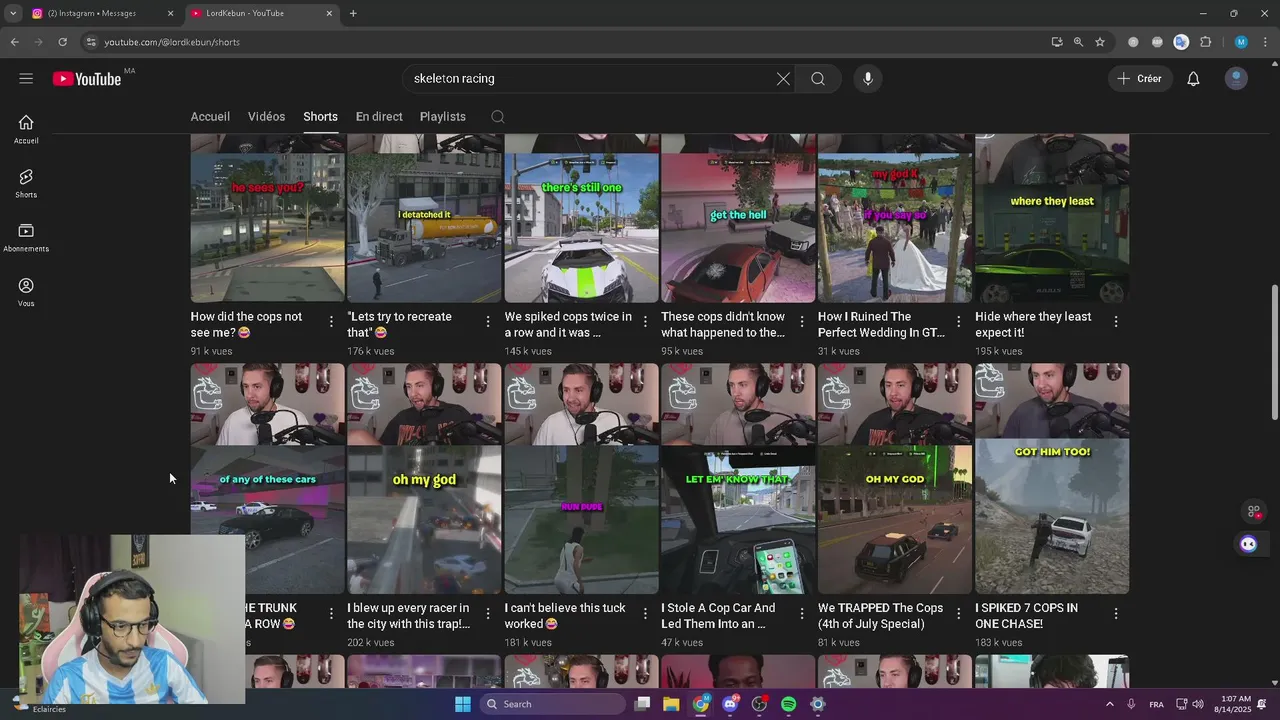Open options for "How did the cops not see me?"
Image resolution: width=1280 pixels, height=720 pixels.
click(x=331, y=321)
